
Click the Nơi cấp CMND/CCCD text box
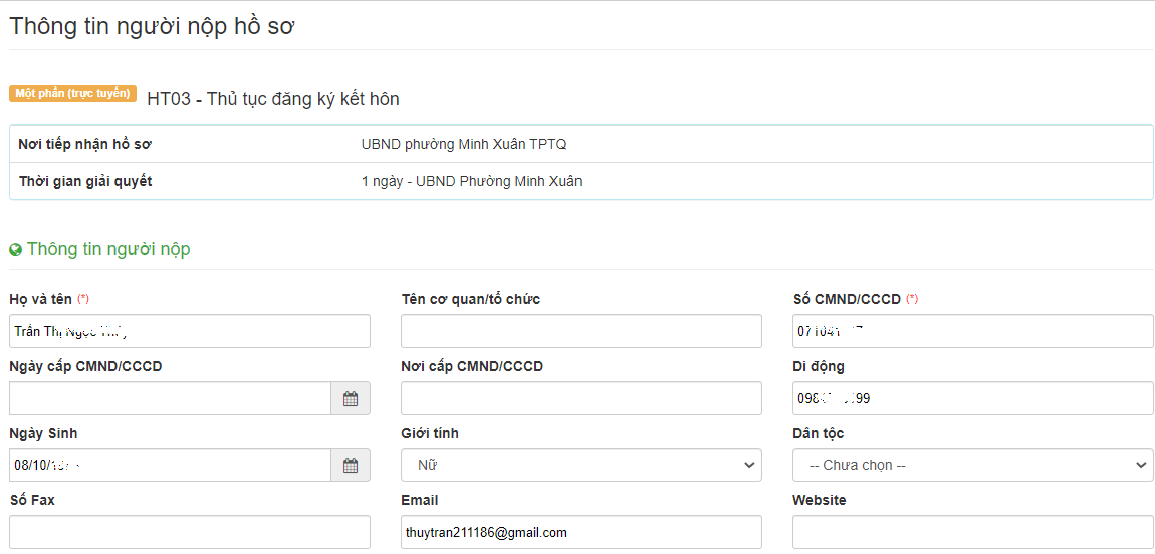click(581, 398)
